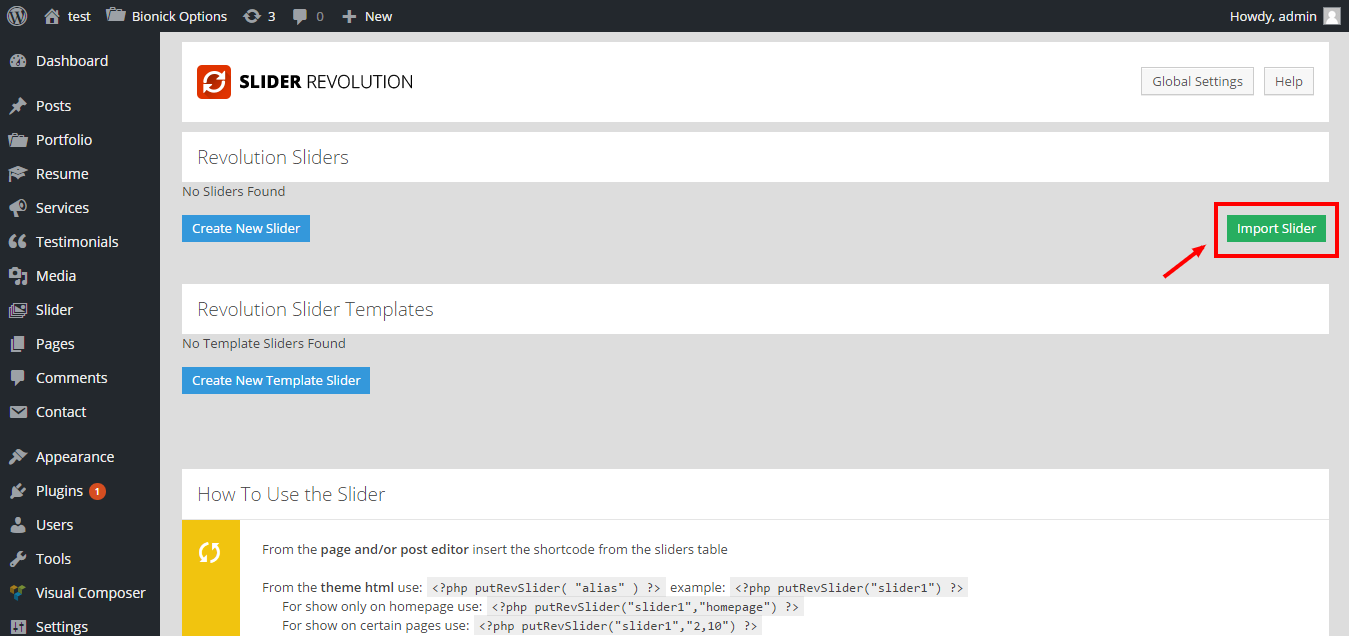Click the Services megaphone icon
This screenshot has height=636, width=1349.
[x=18, y=208]
